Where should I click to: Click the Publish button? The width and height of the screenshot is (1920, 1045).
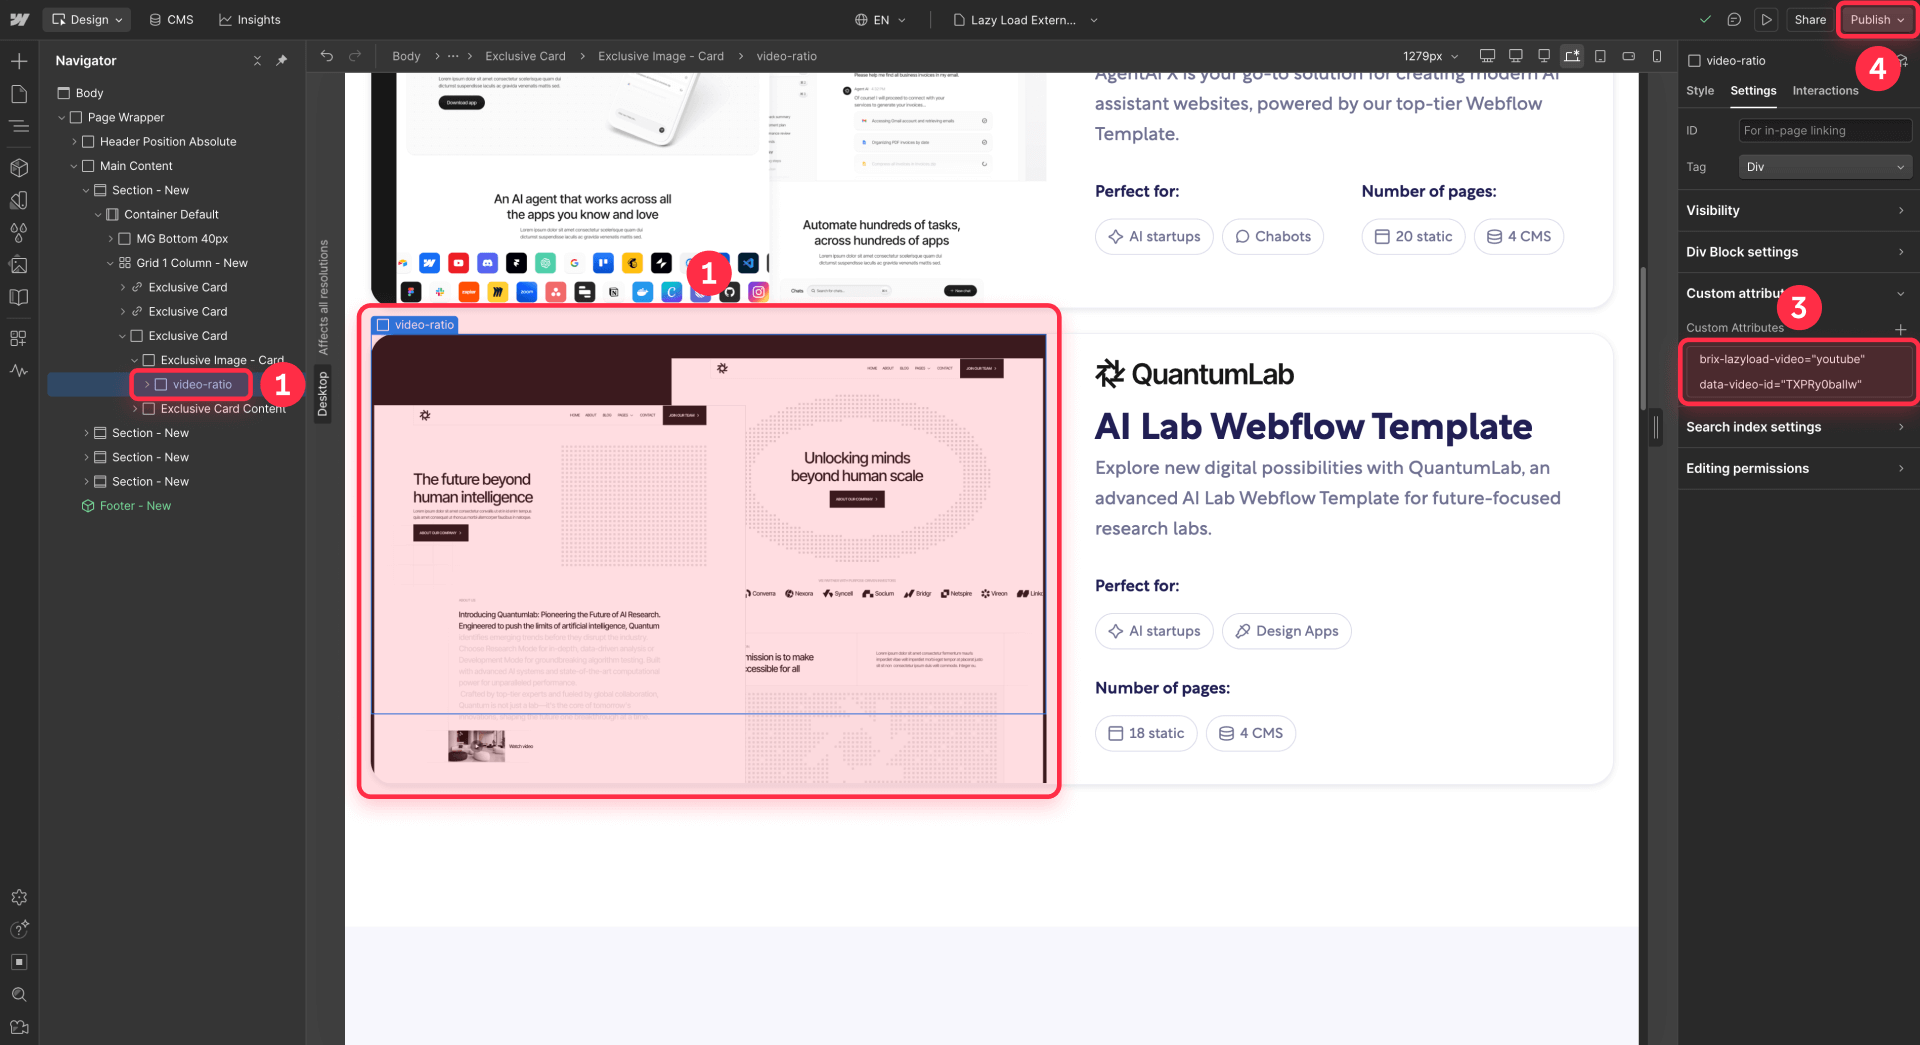click(1877, 19)
